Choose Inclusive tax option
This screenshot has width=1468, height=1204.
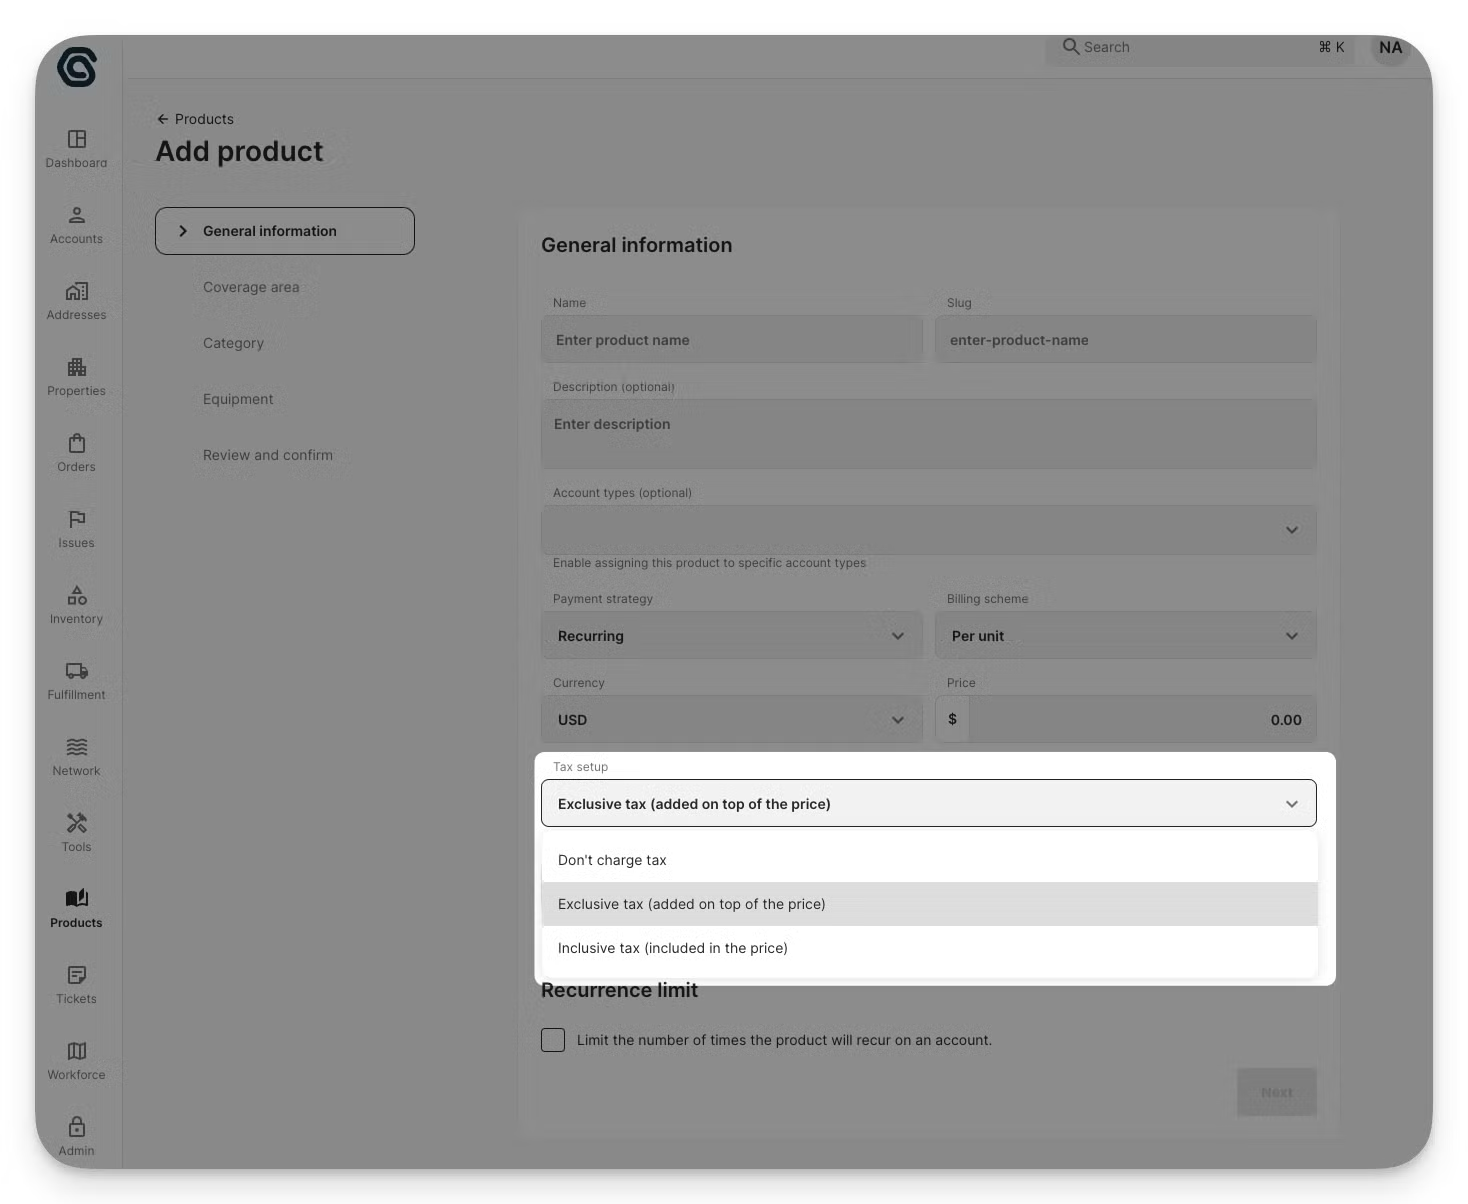(929, 948)
